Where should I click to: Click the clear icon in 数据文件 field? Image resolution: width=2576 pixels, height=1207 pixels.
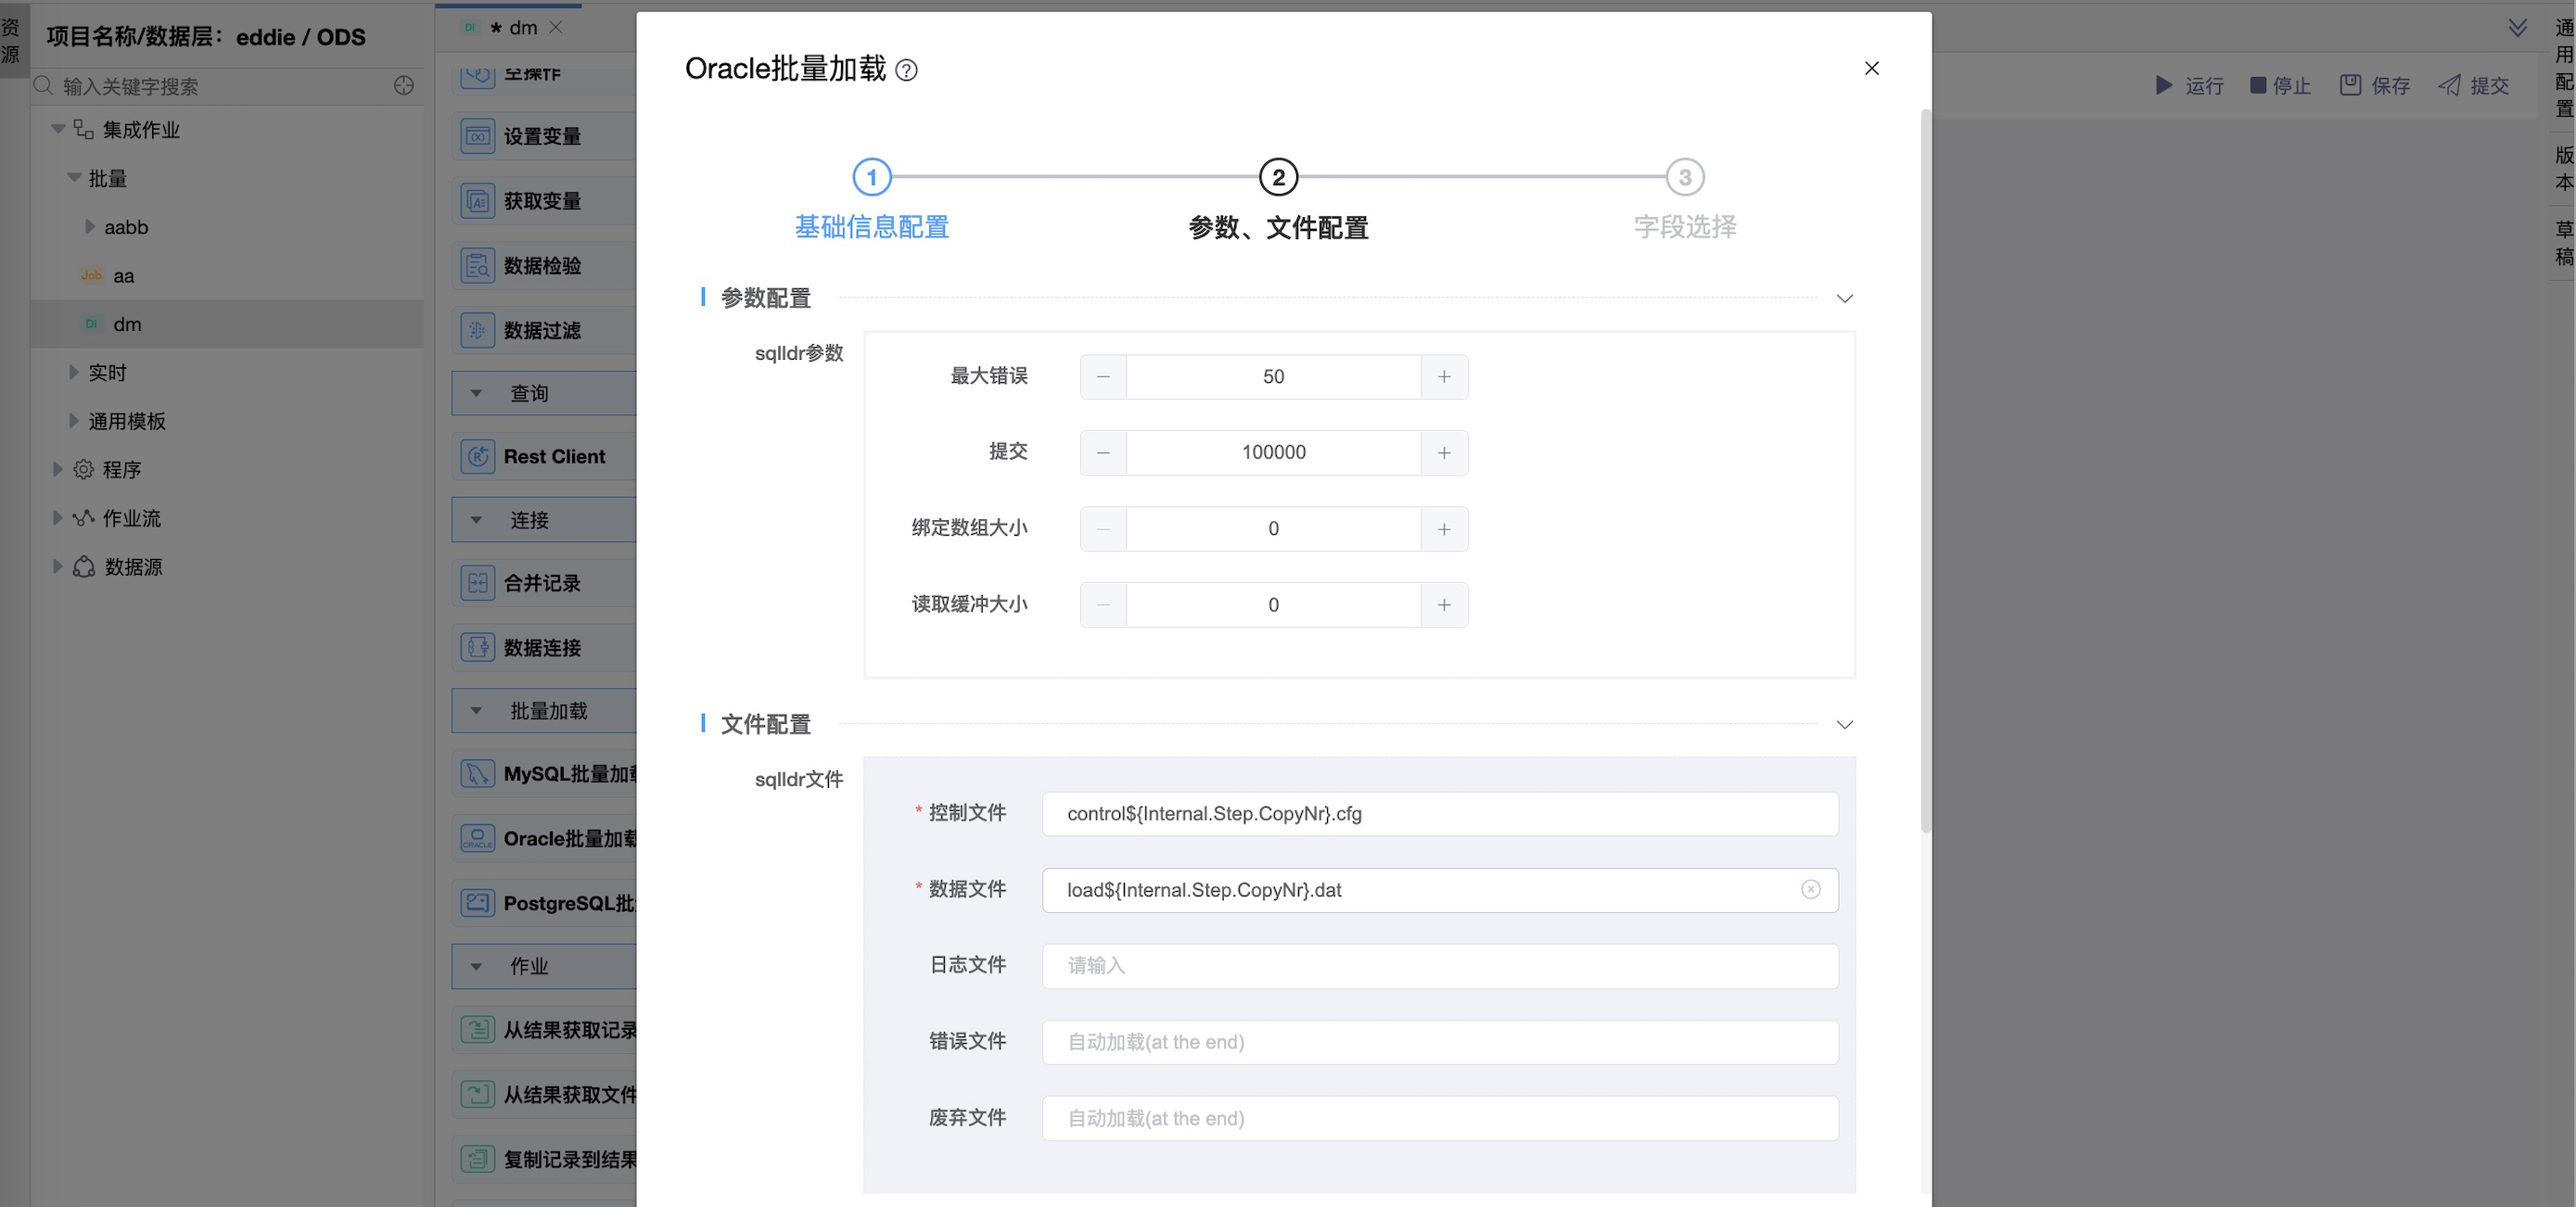[x=1810, y=889]
